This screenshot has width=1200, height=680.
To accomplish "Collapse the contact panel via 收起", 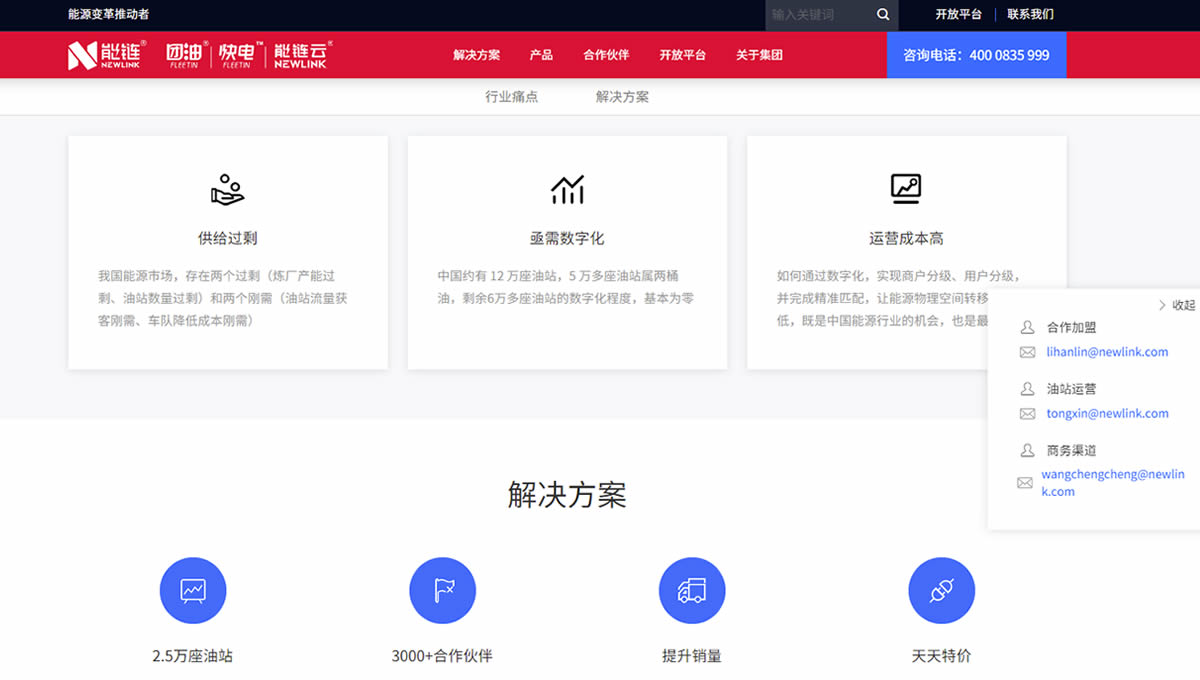I will [x=1177, y=305].
